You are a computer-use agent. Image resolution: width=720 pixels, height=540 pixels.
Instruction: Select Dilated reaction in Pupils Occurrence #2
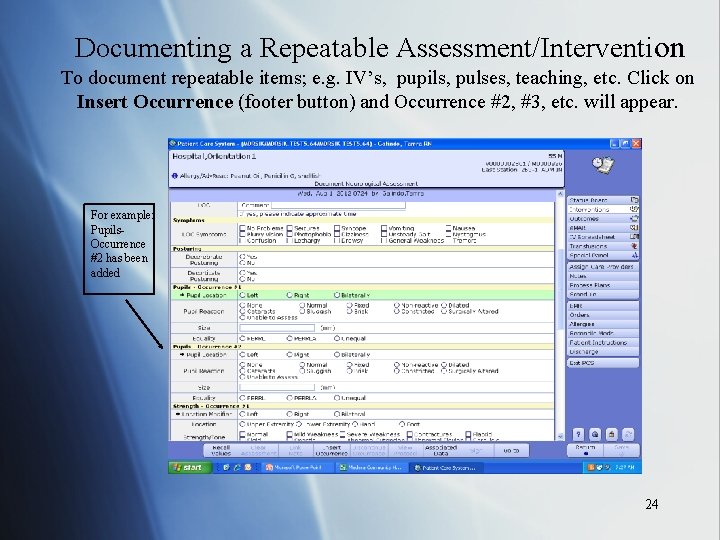(444, 365)
